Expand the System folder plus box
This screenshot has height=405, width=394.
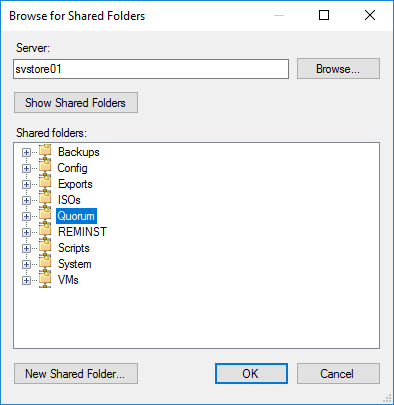(26, 264)
